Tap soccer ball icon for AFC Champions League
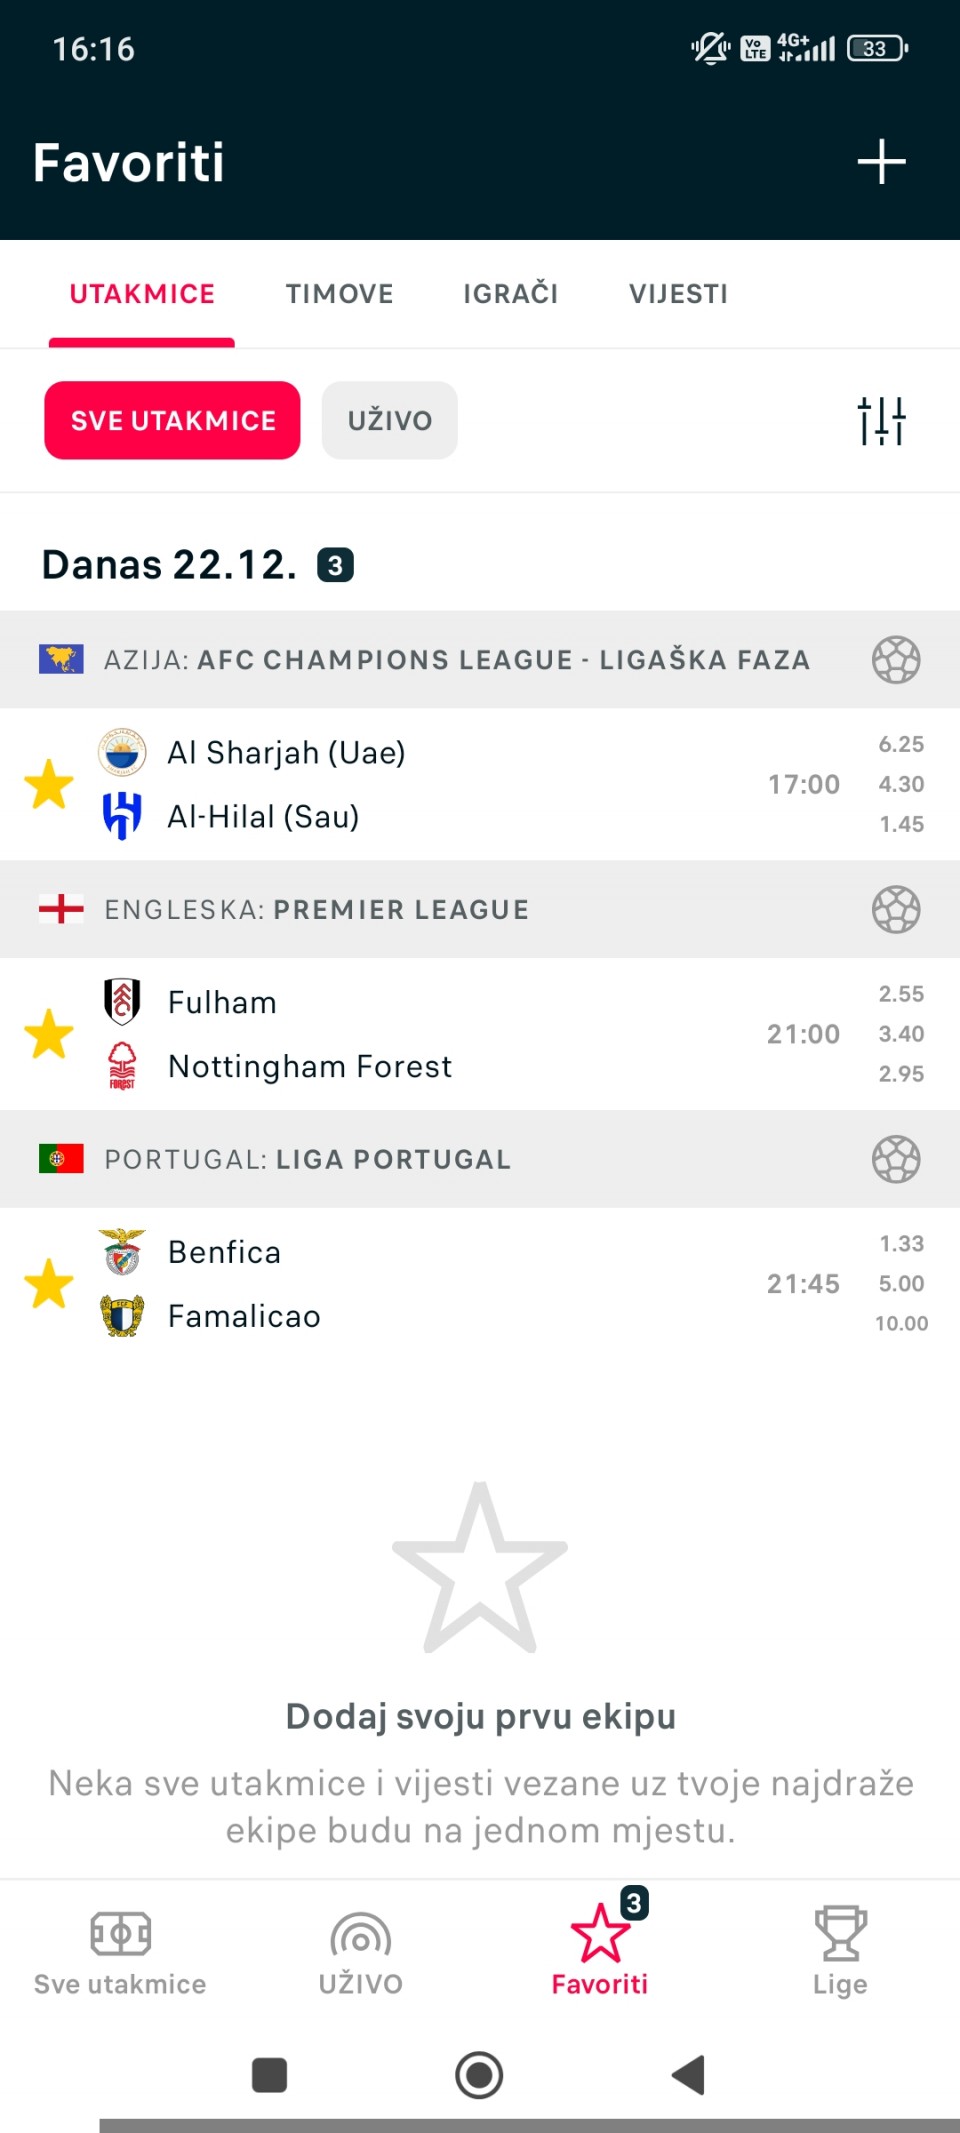960x2133 pixels. [x=895, y=660]
